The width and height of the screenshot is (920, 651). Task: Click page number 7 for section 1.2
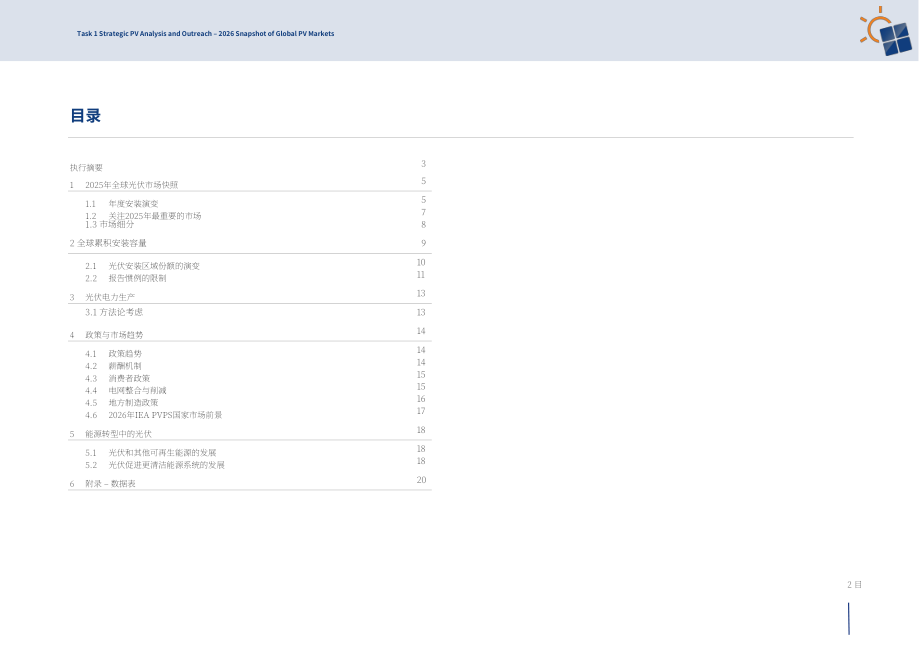coord(424,212)
